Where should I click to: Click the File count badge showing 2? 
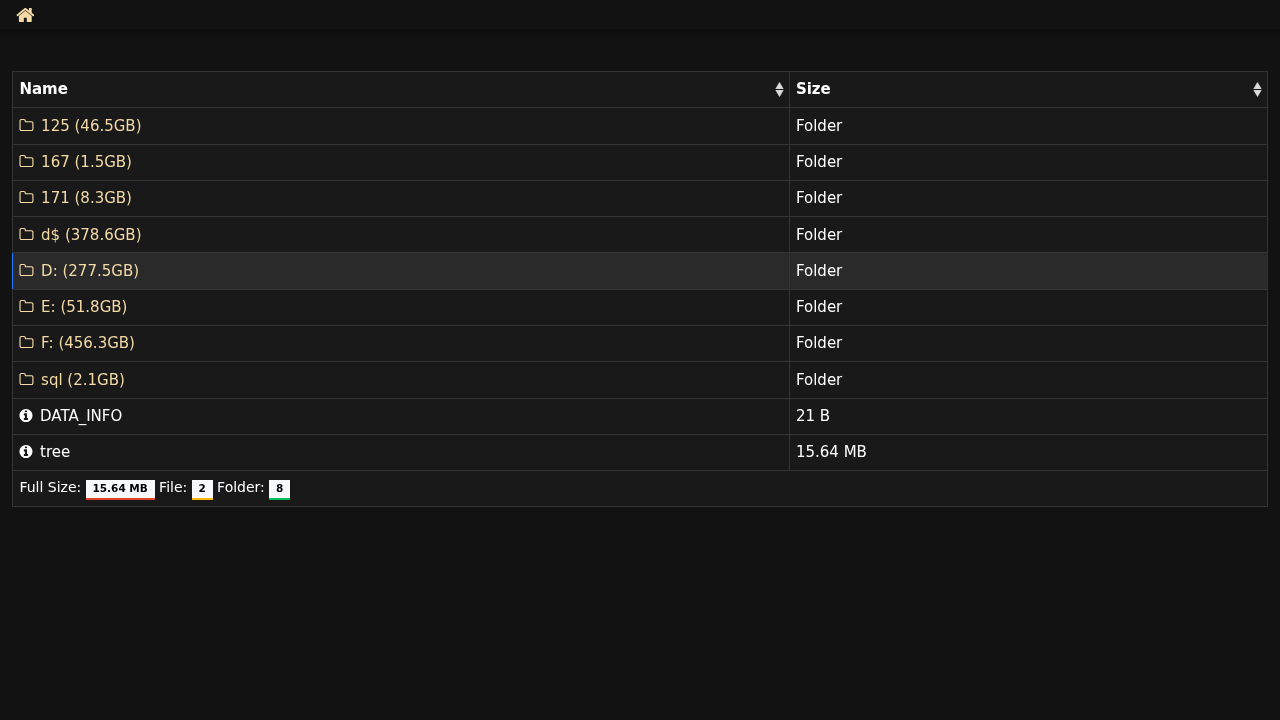pyautogui.click(x=202, y=489)
